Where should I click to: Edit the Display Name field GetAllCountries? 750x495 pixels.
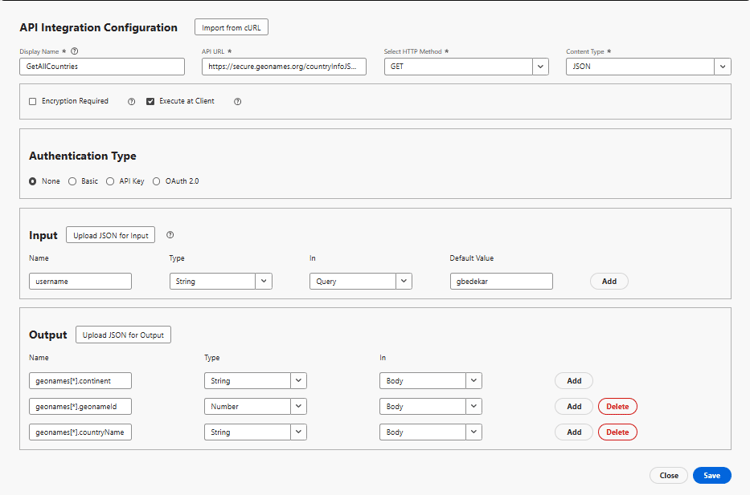coord(102,66)
